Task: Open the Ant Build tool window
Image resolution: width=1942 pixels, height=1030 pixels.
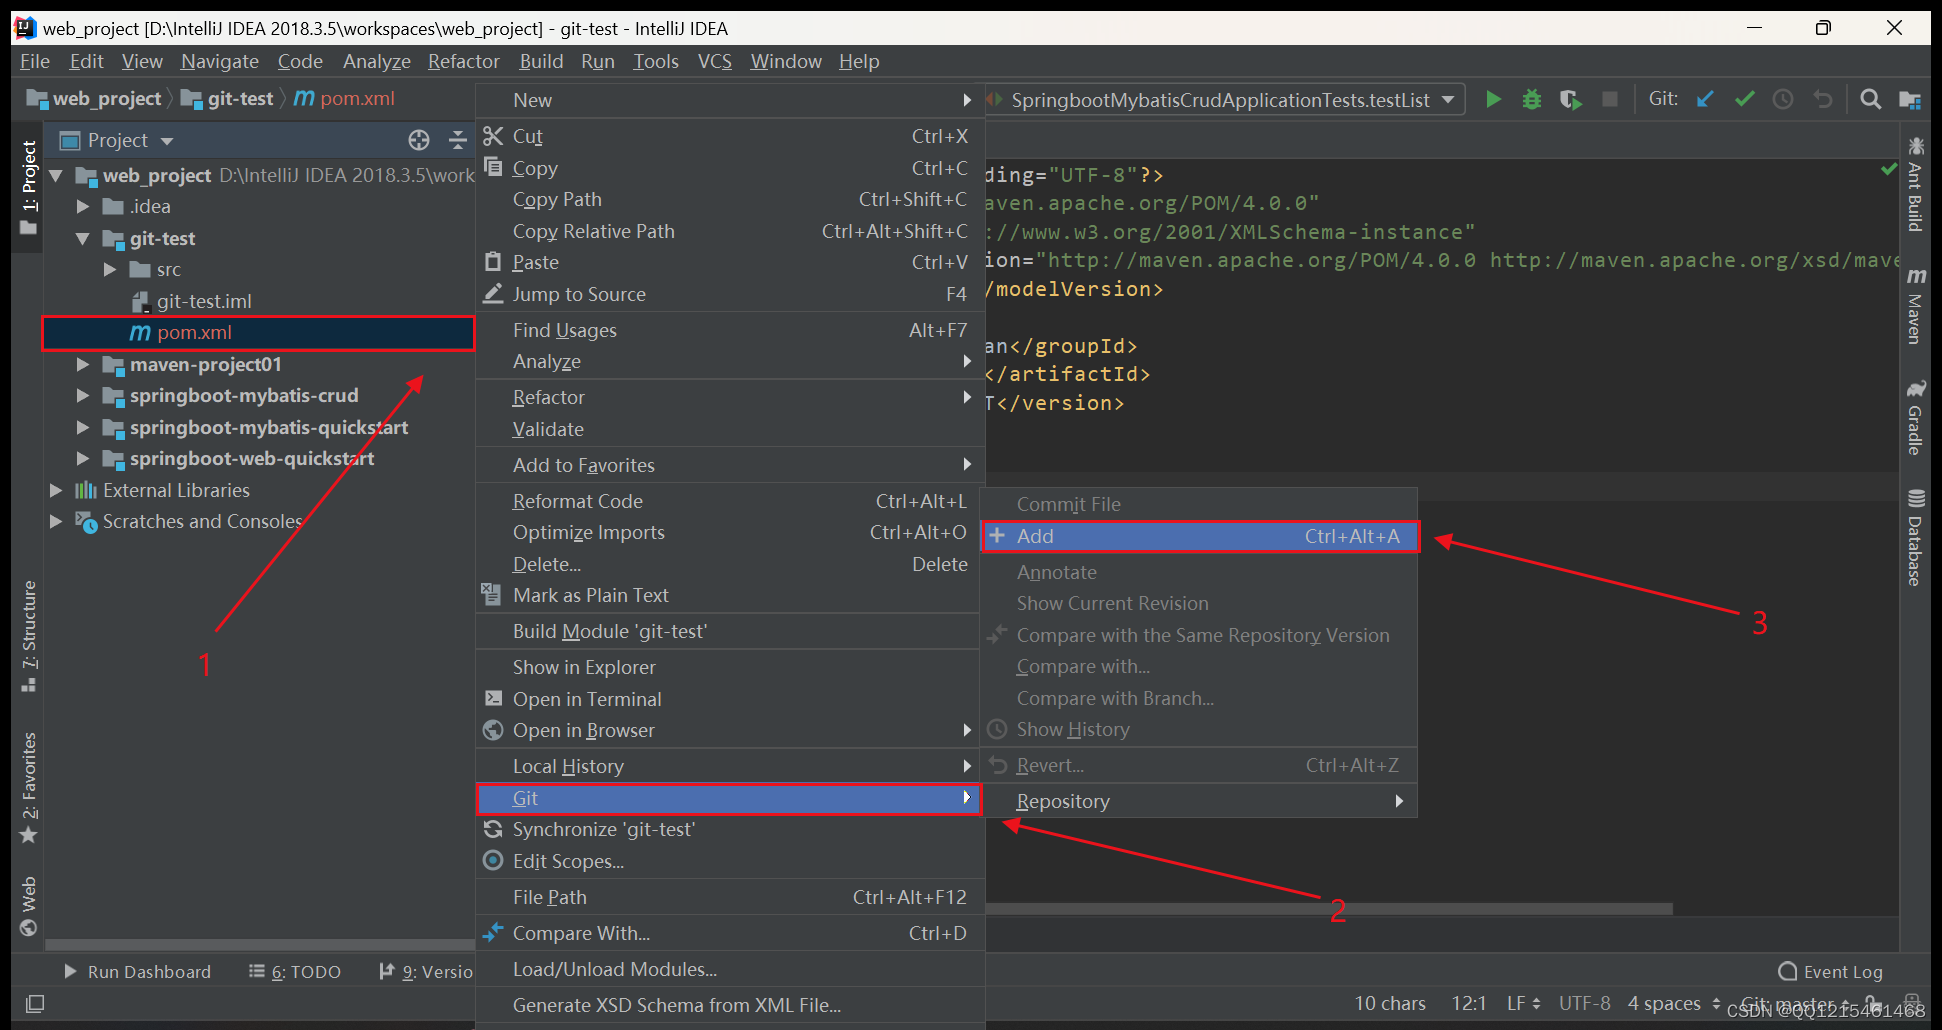Action: [x=1915, y=186]
